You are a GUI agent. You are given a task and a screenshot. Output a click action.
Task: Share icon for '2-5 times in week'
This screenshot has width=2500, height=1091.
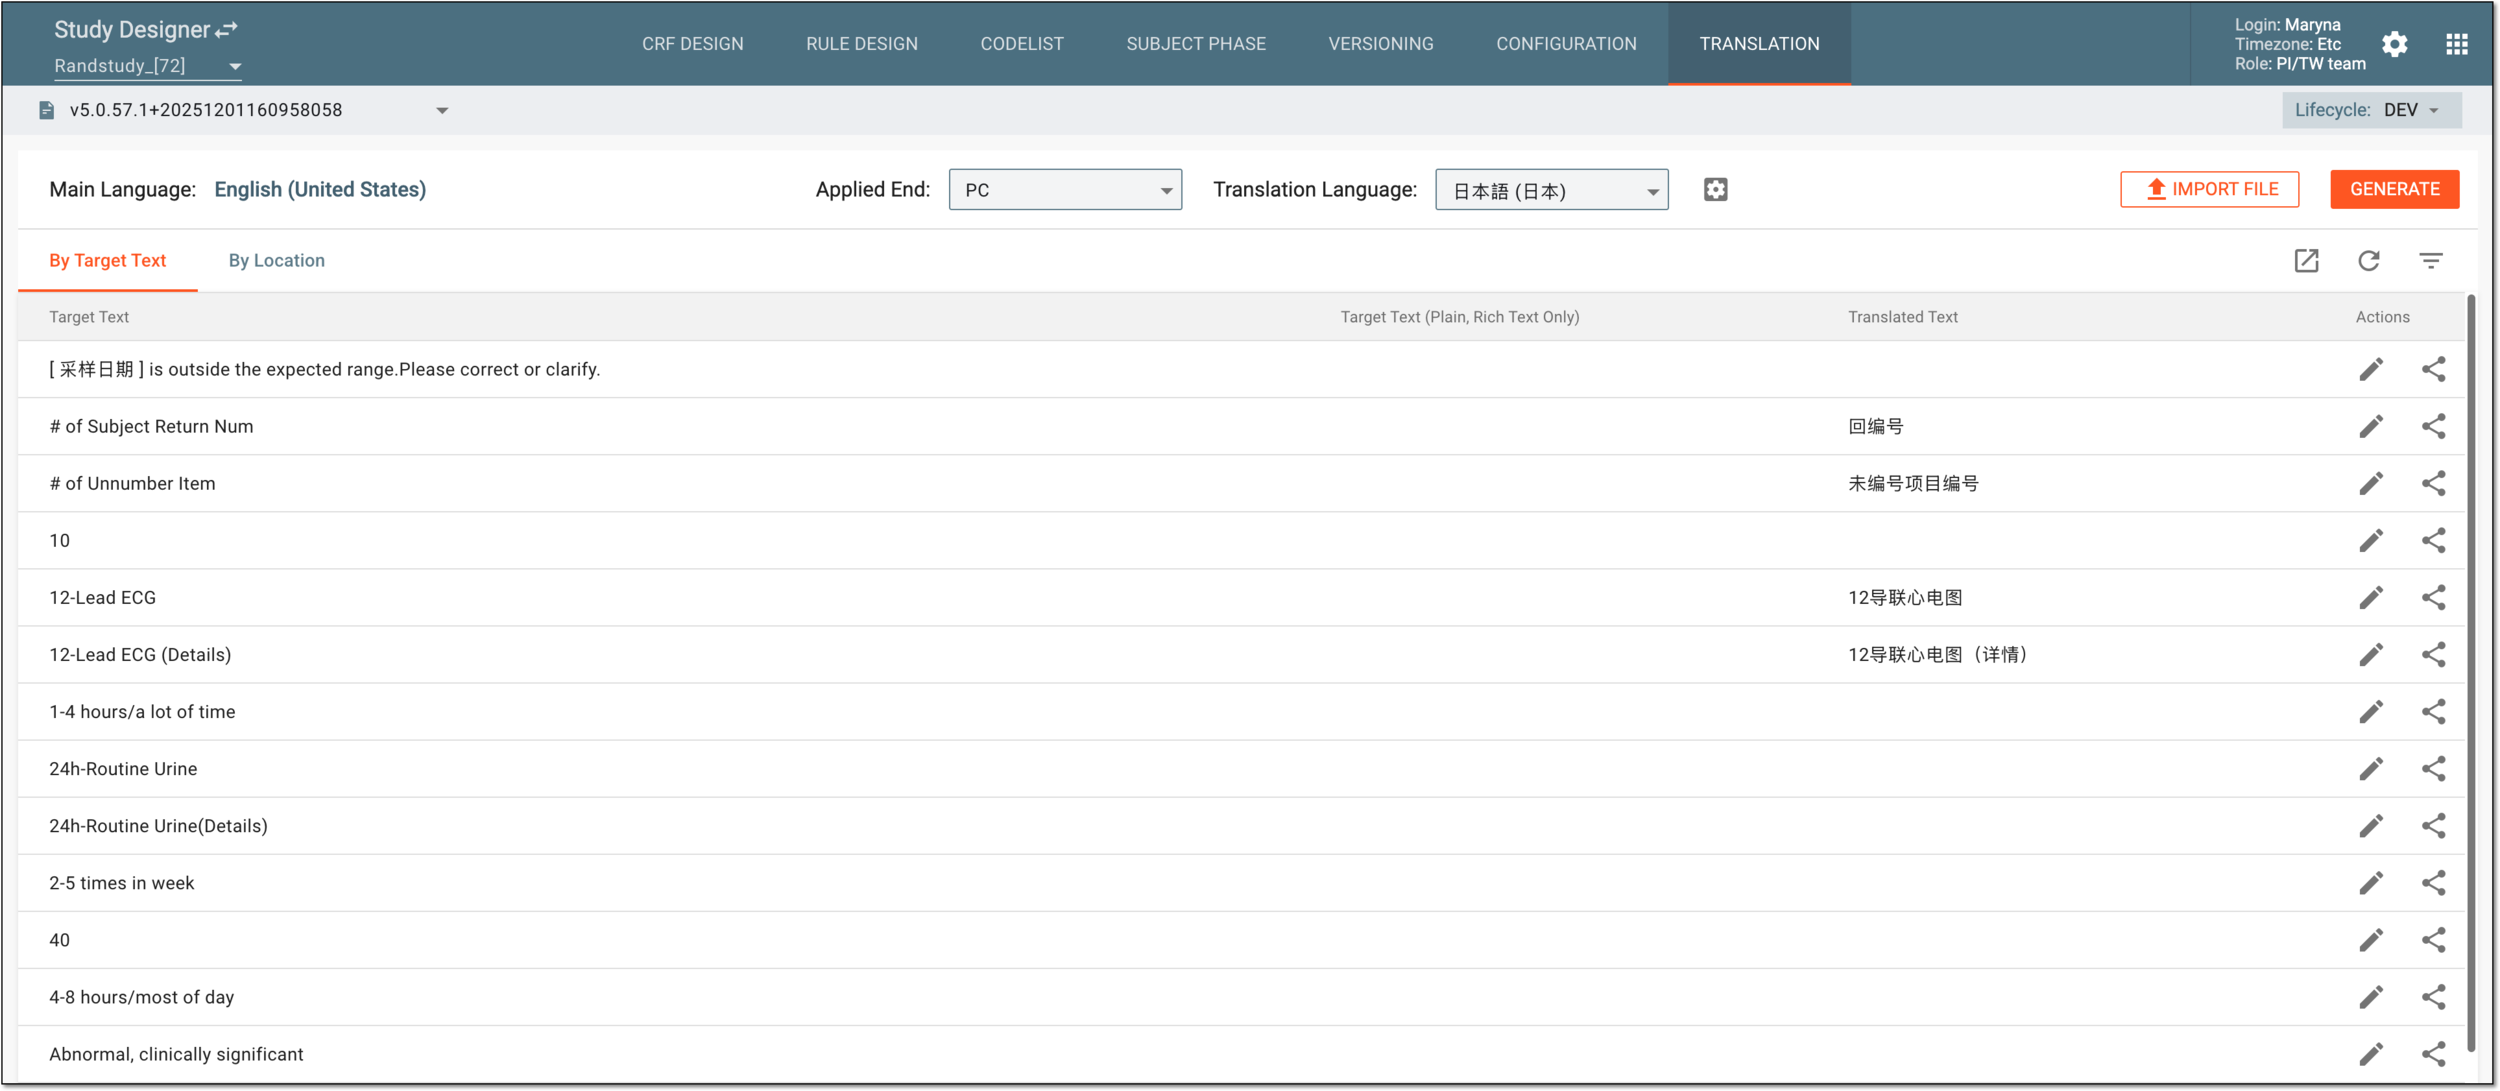(2434, 883)
